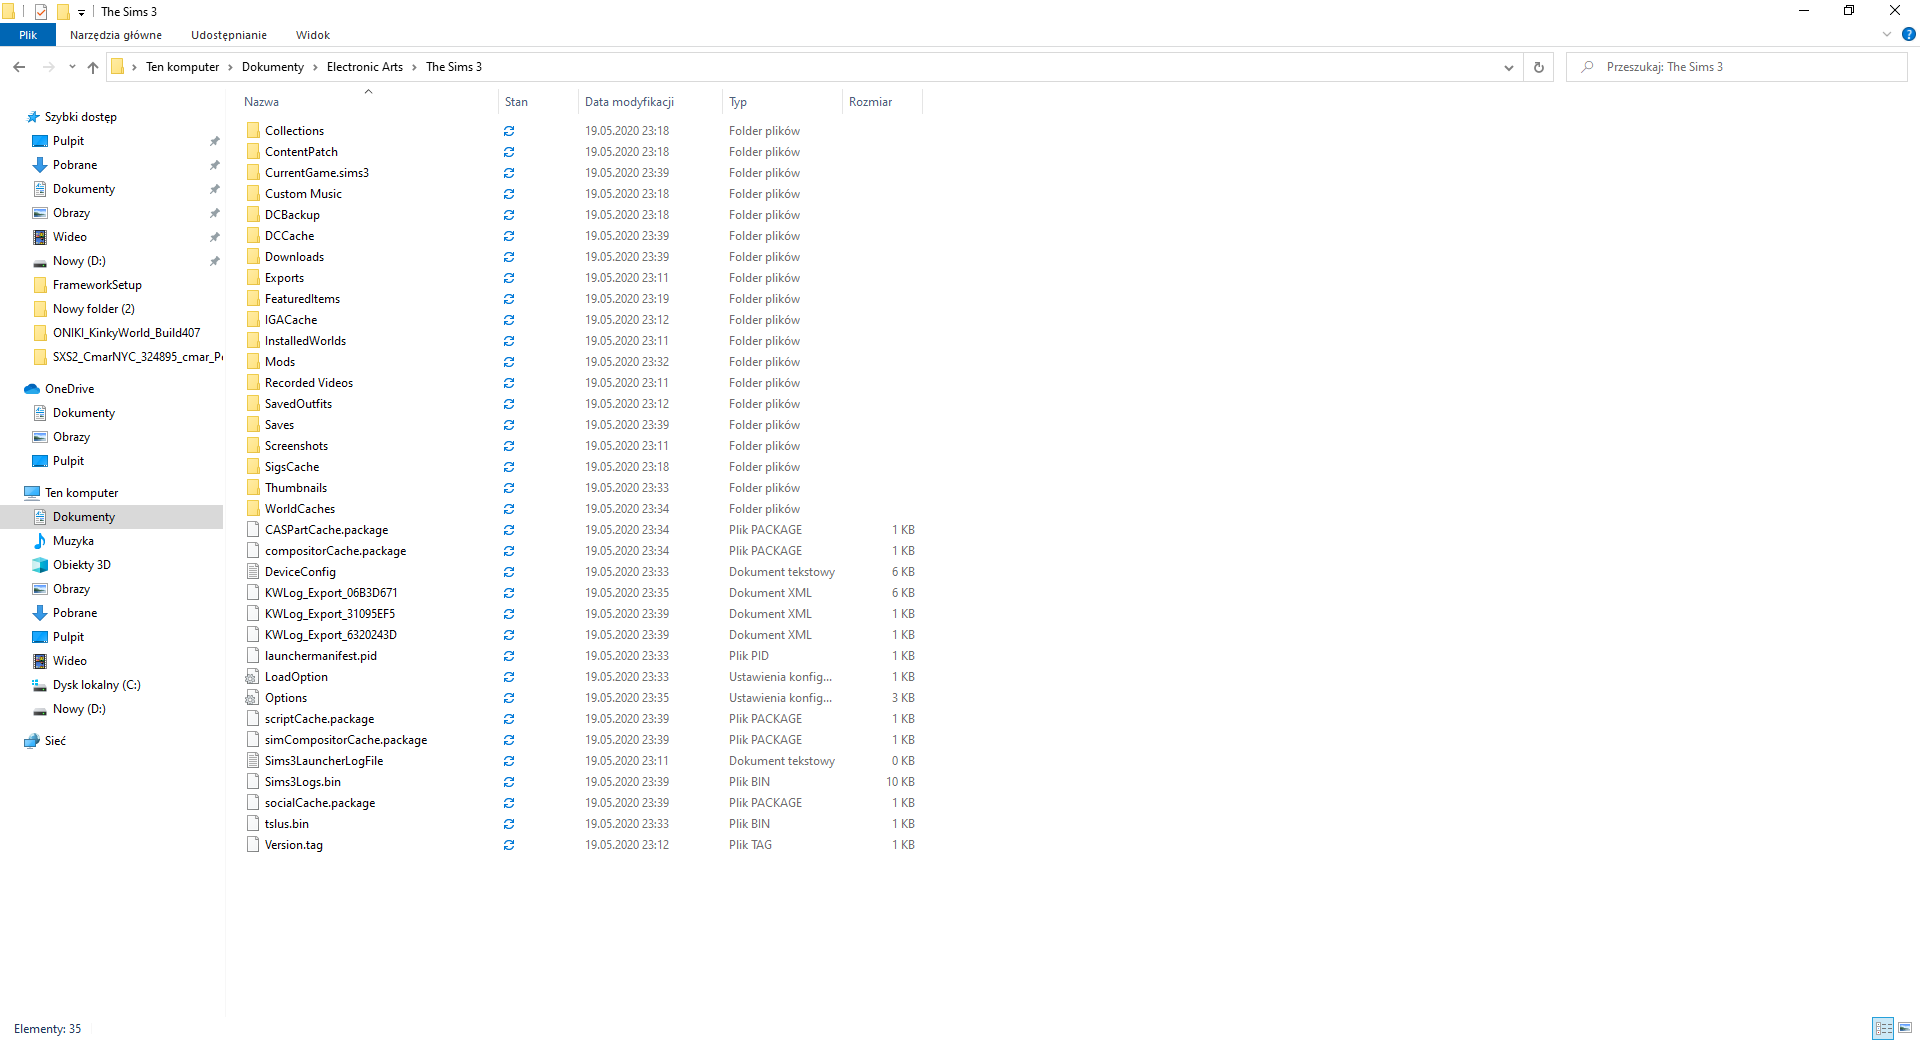
Task: Select the Downloads folder icon
Action: [253, 257]
